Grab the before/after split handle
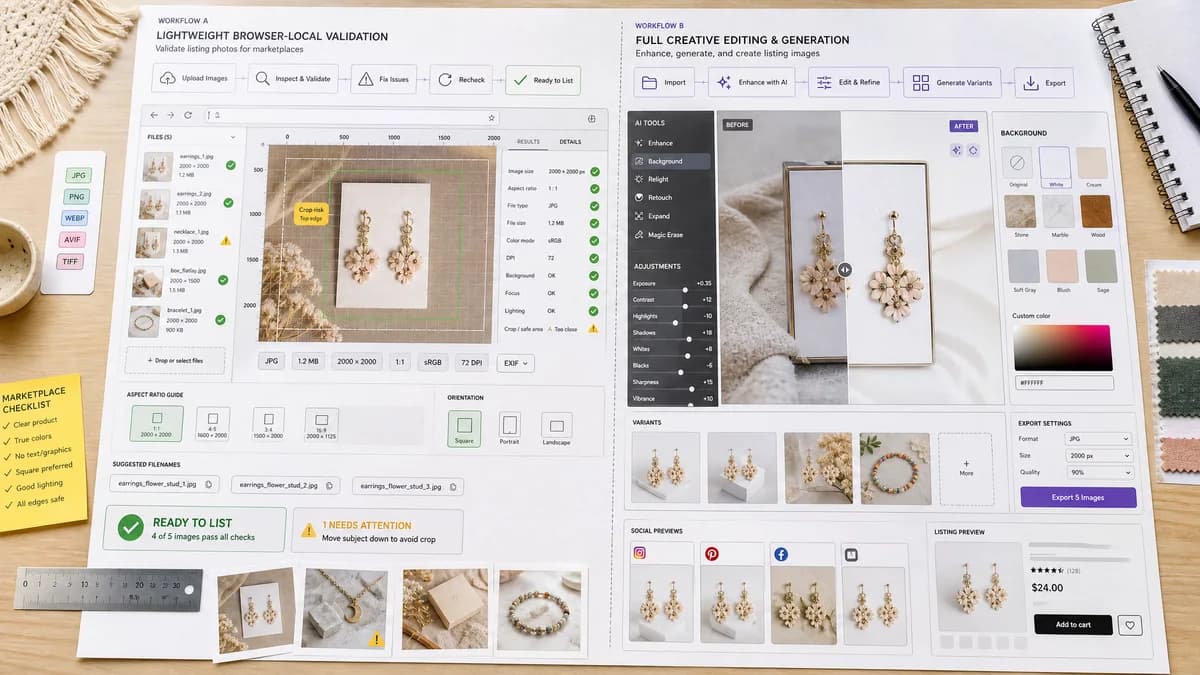 (x=844, y=269)
